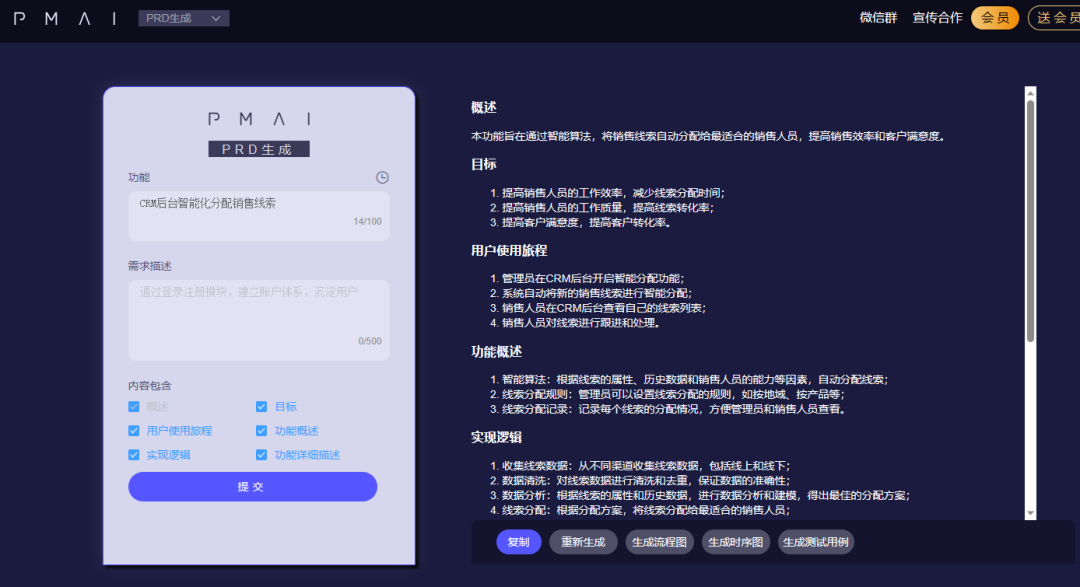This screenshot has width=1080, height=587.
Task: Open the history via the clock icon
Action: point(382,178)
